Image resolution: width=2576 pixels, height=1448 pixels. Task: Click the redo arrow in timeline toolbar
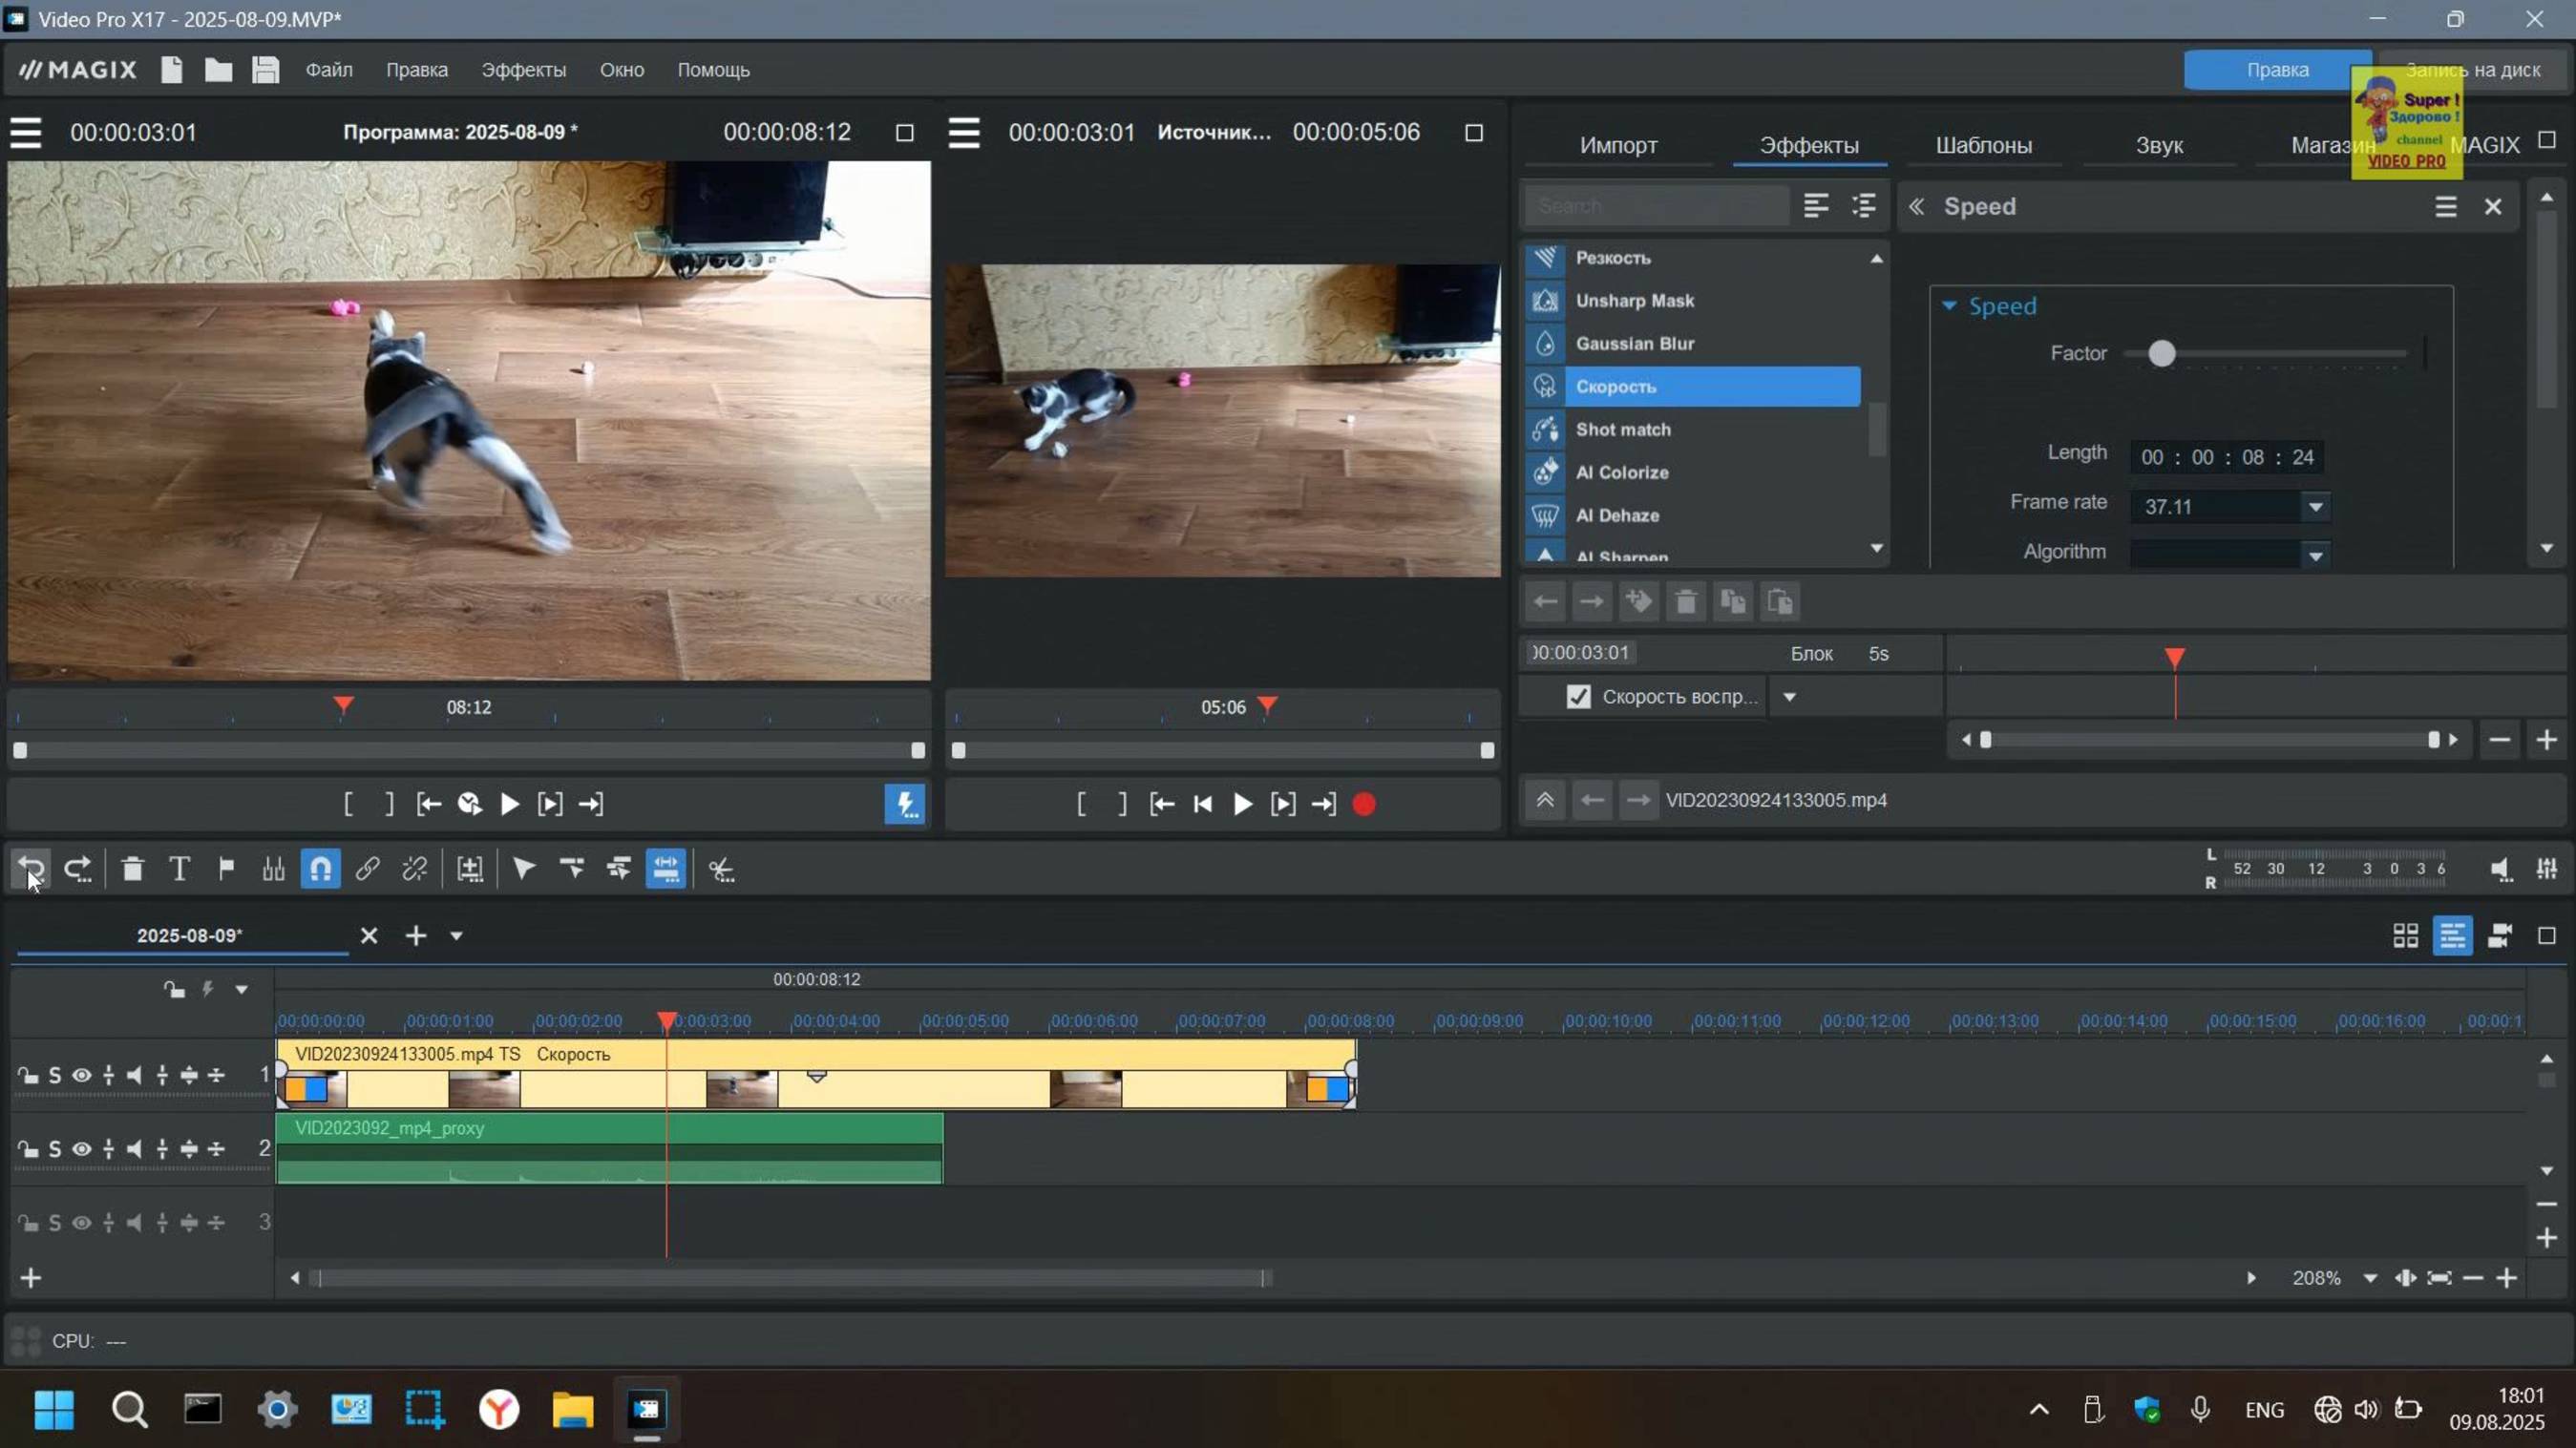[x=77, y=869]
